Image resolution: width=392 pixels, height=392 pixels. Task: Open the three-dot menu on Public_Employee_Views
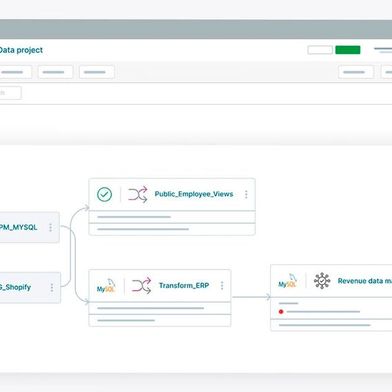pos(246,194)
